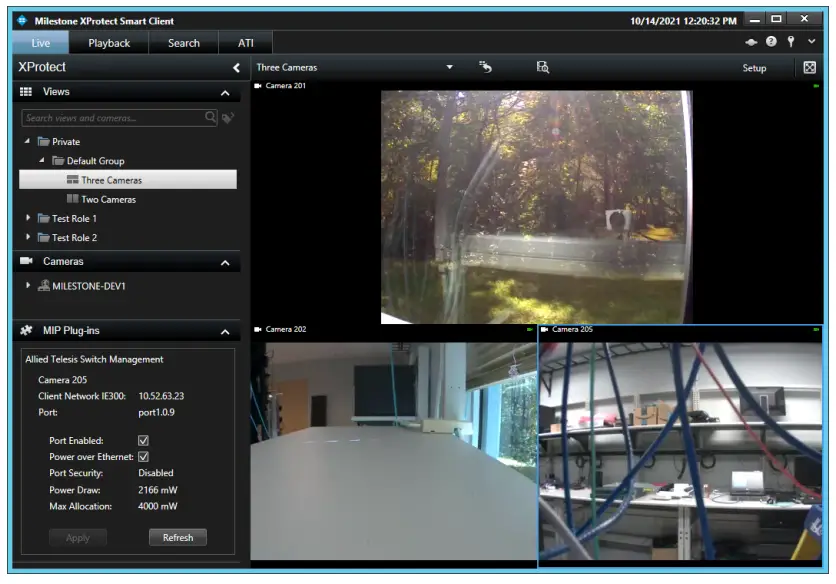836x584 pixels.
Task: Click the 2166 mW power draw value
Action: click(157, 490)
